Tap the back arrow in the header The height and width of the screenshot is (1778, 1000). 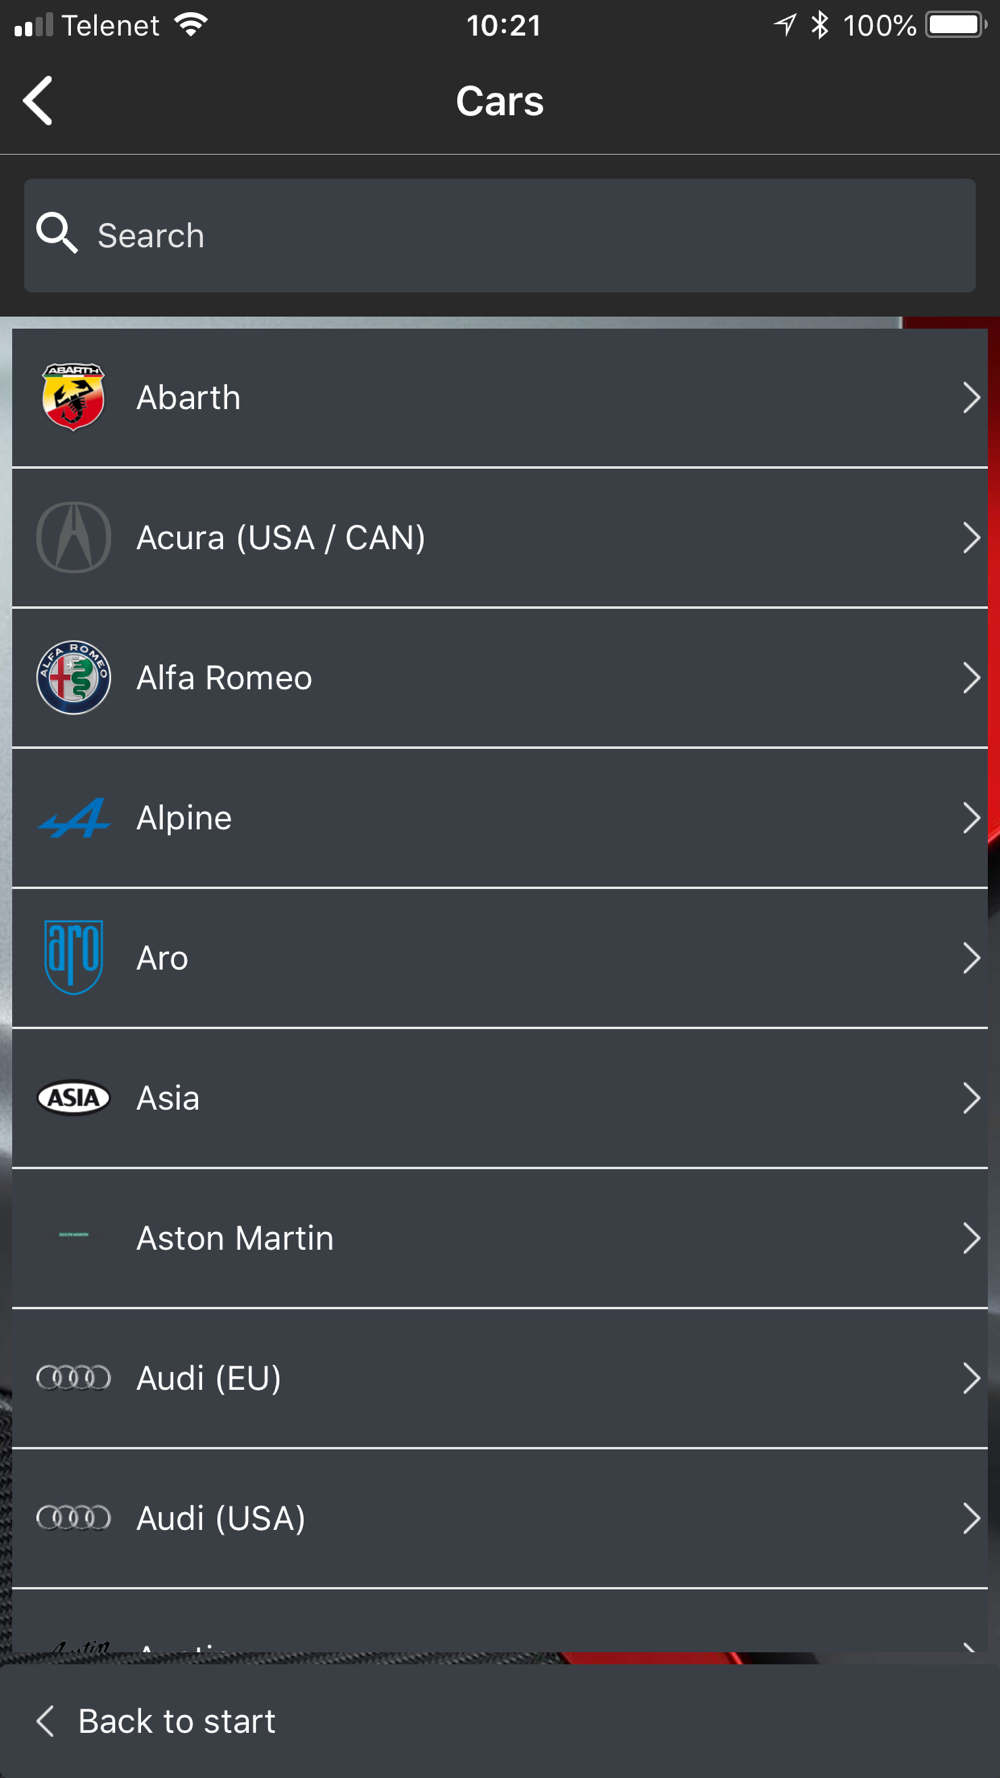pyautogui.click(x=38, y=101)
